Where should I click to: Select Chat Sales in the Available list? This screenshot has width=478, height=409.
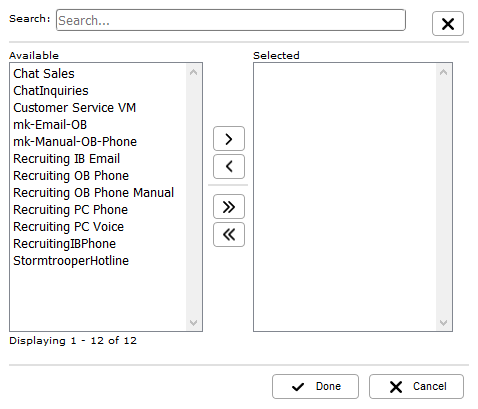click(x=98, y=73)
